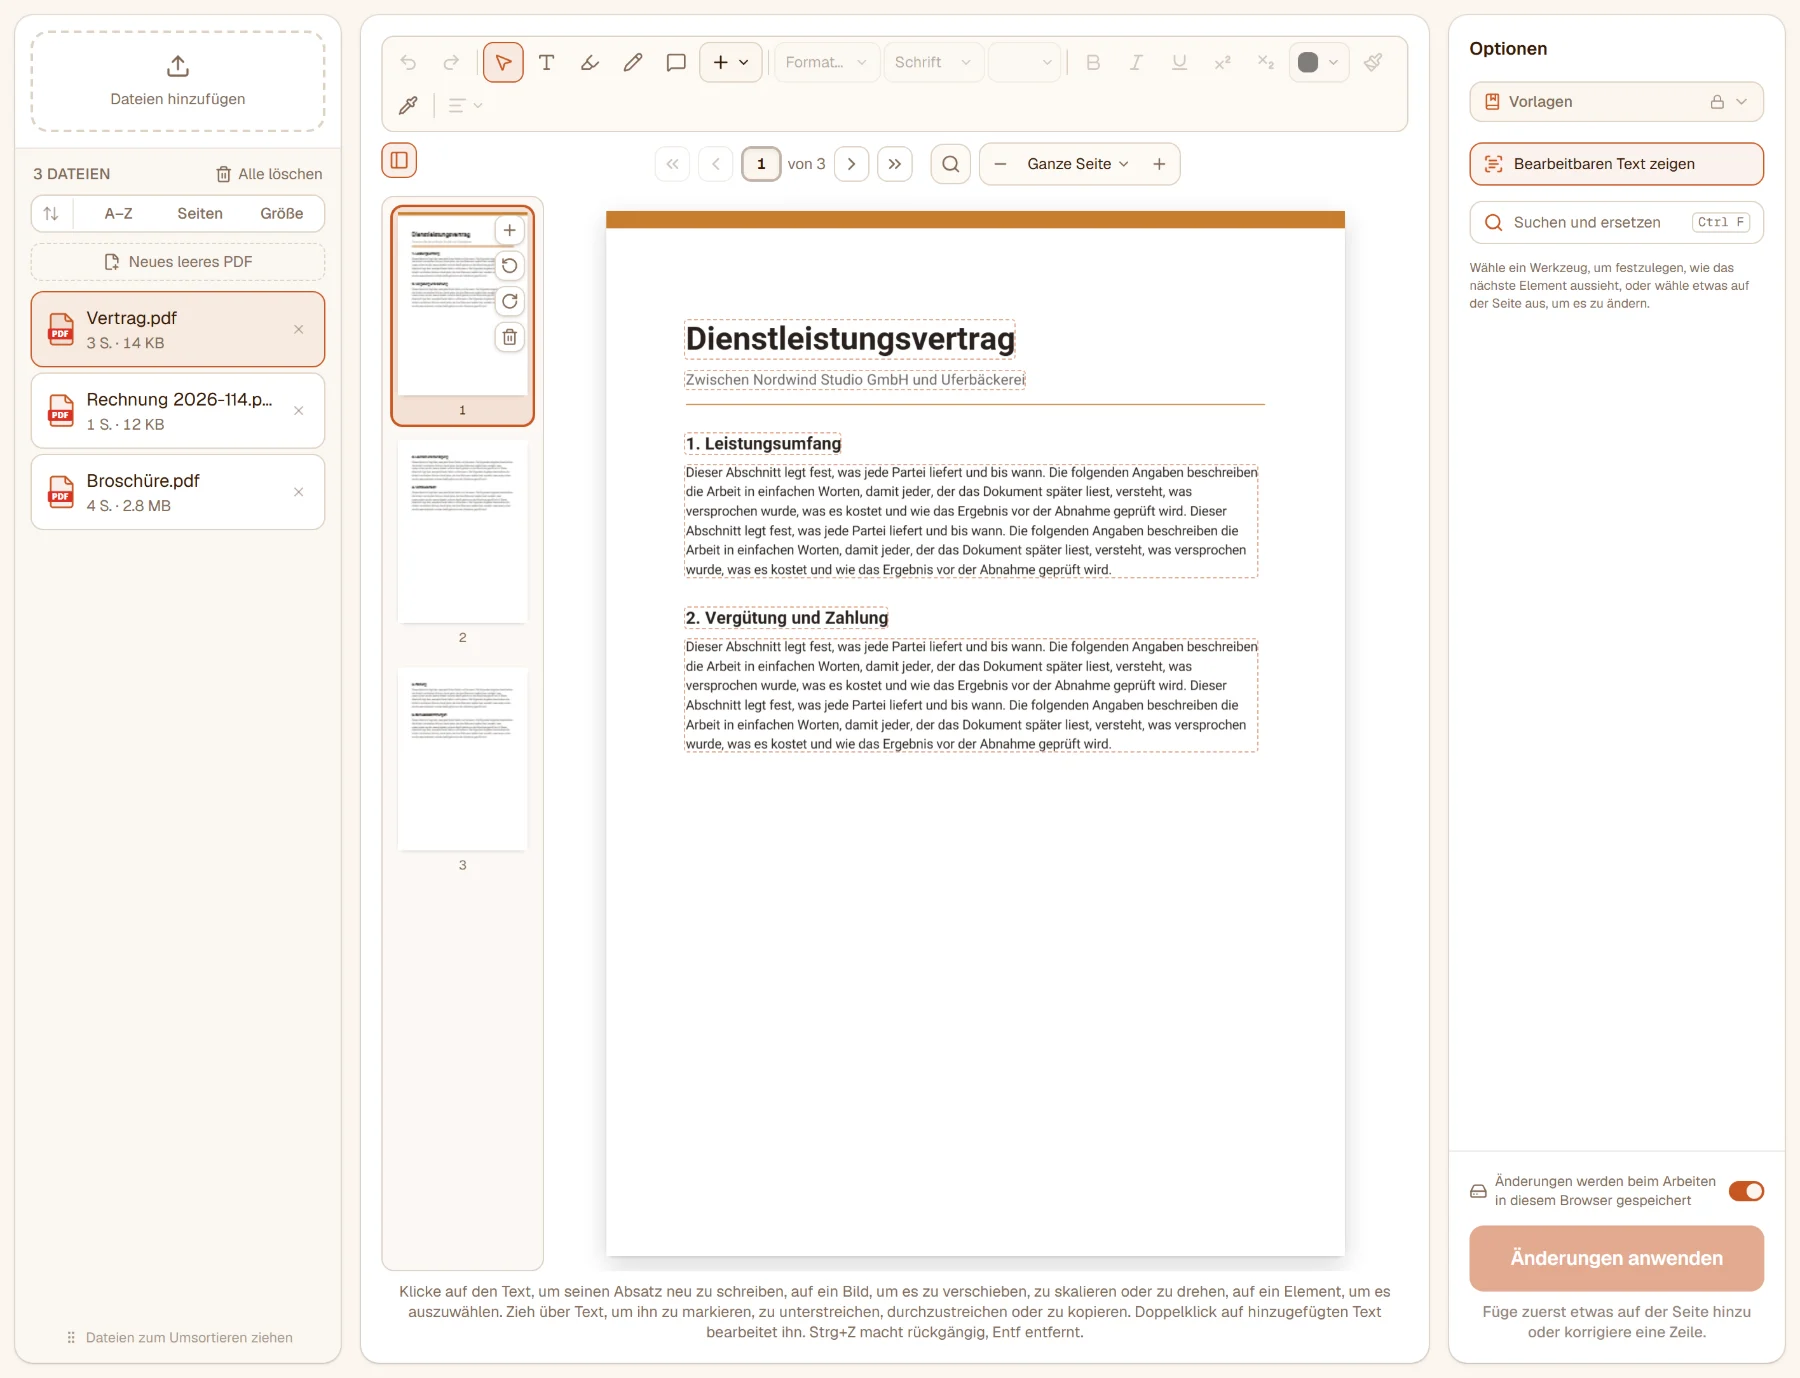Open the Format dropdown
Image resolution: width=1800 pixels, height=1378 pixels.
pos(827,62)
